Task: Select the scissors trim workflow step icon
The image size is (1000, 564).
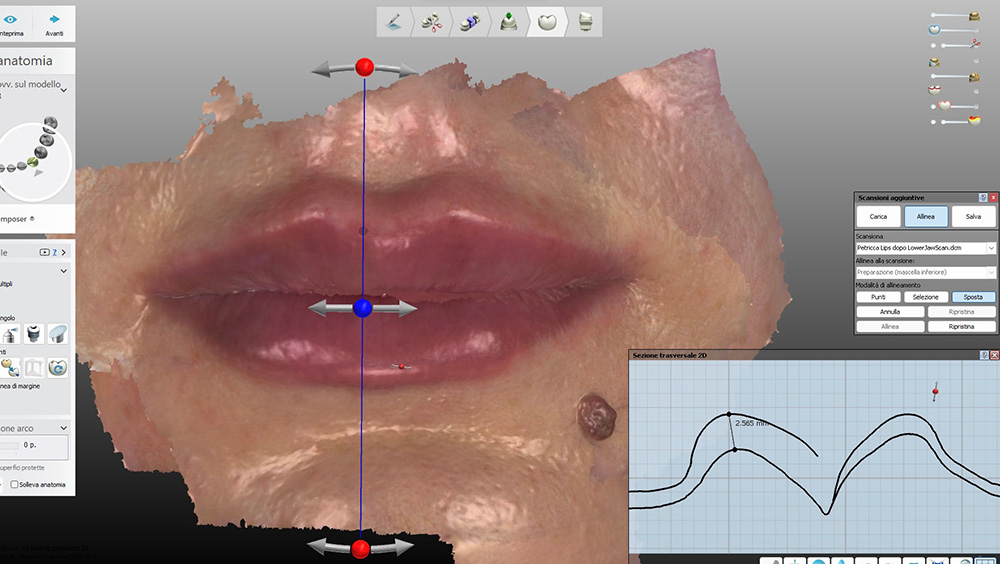Action: tap(432, 21)
